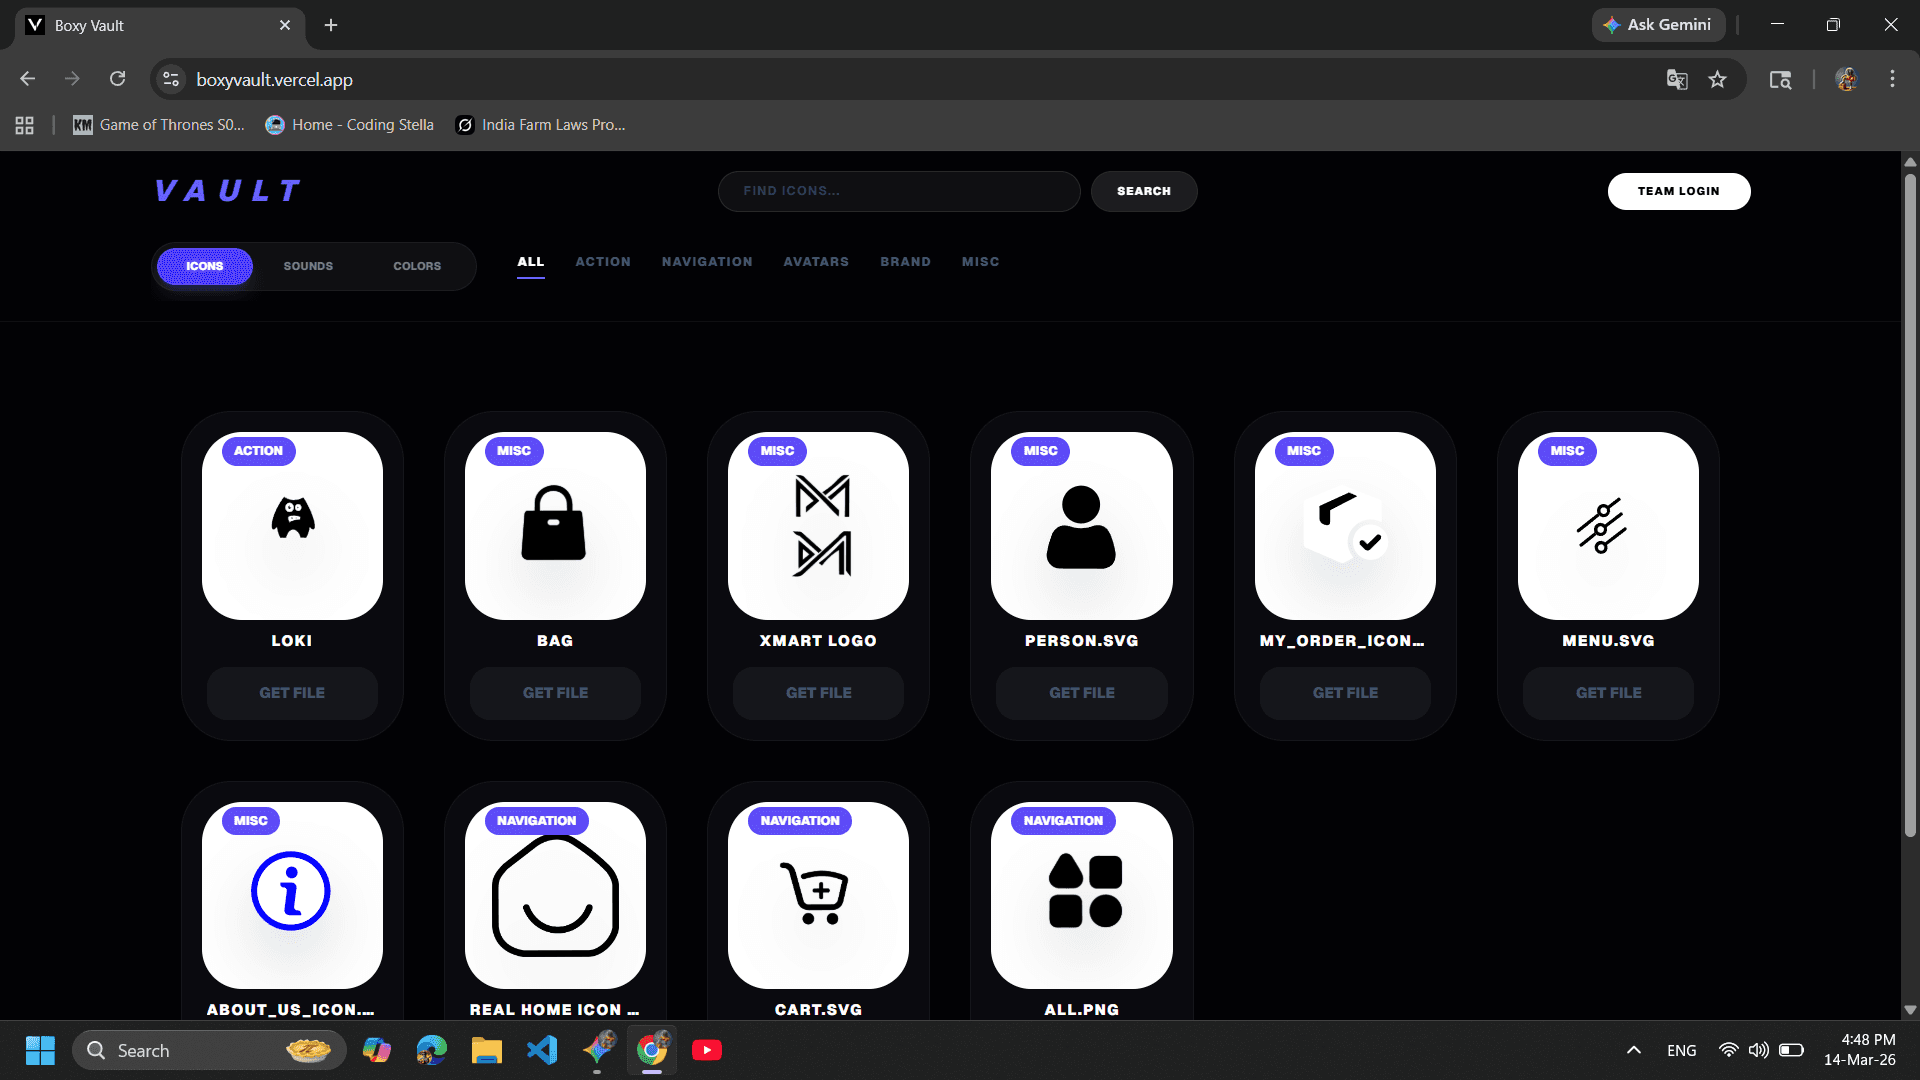1920x1080 pixels.
Task: Open Team Login
Action: coord(1679,191)
